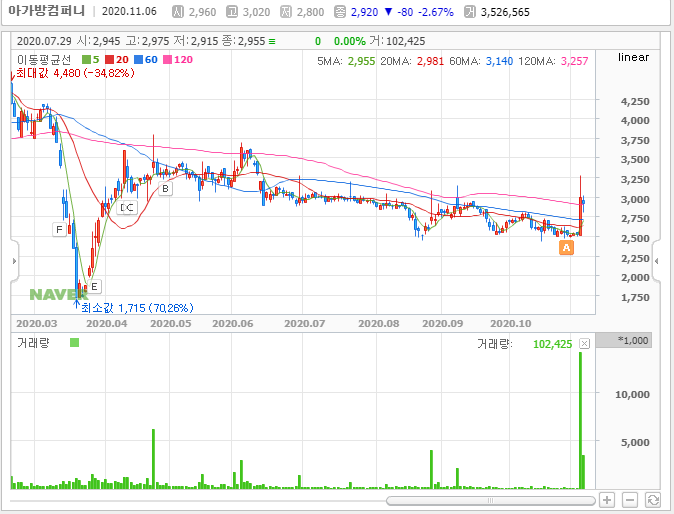The image size is (674, 514).
Task: Click the 최소값 1,715 minimum label
Action: pos(137,308)
